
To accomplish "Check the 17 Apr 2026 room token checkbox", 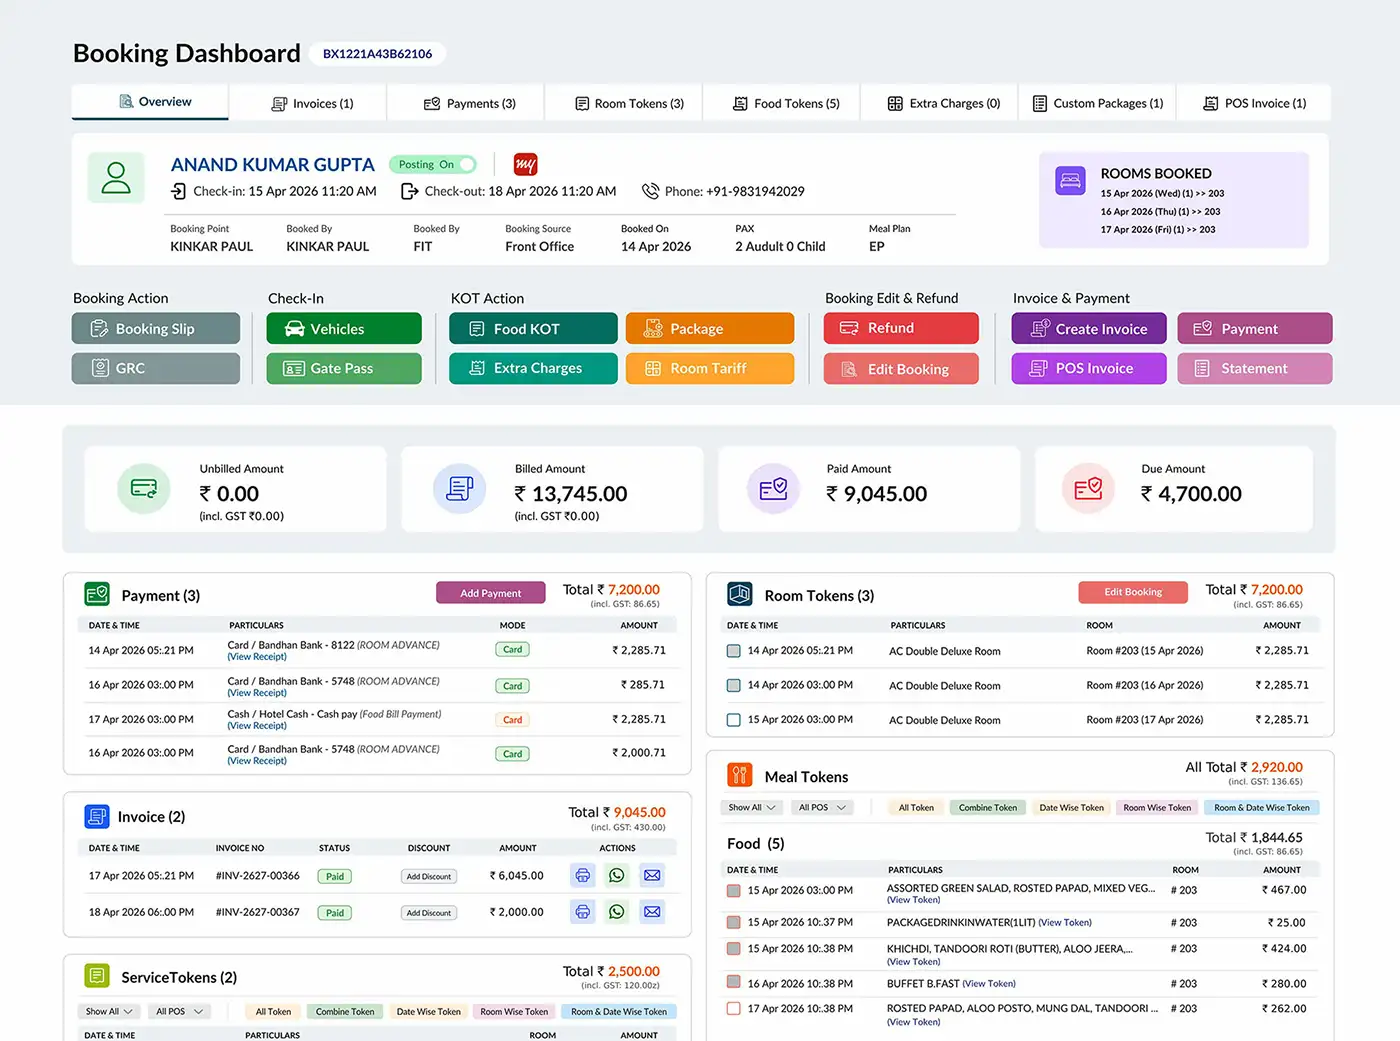I will click(734, 720).
